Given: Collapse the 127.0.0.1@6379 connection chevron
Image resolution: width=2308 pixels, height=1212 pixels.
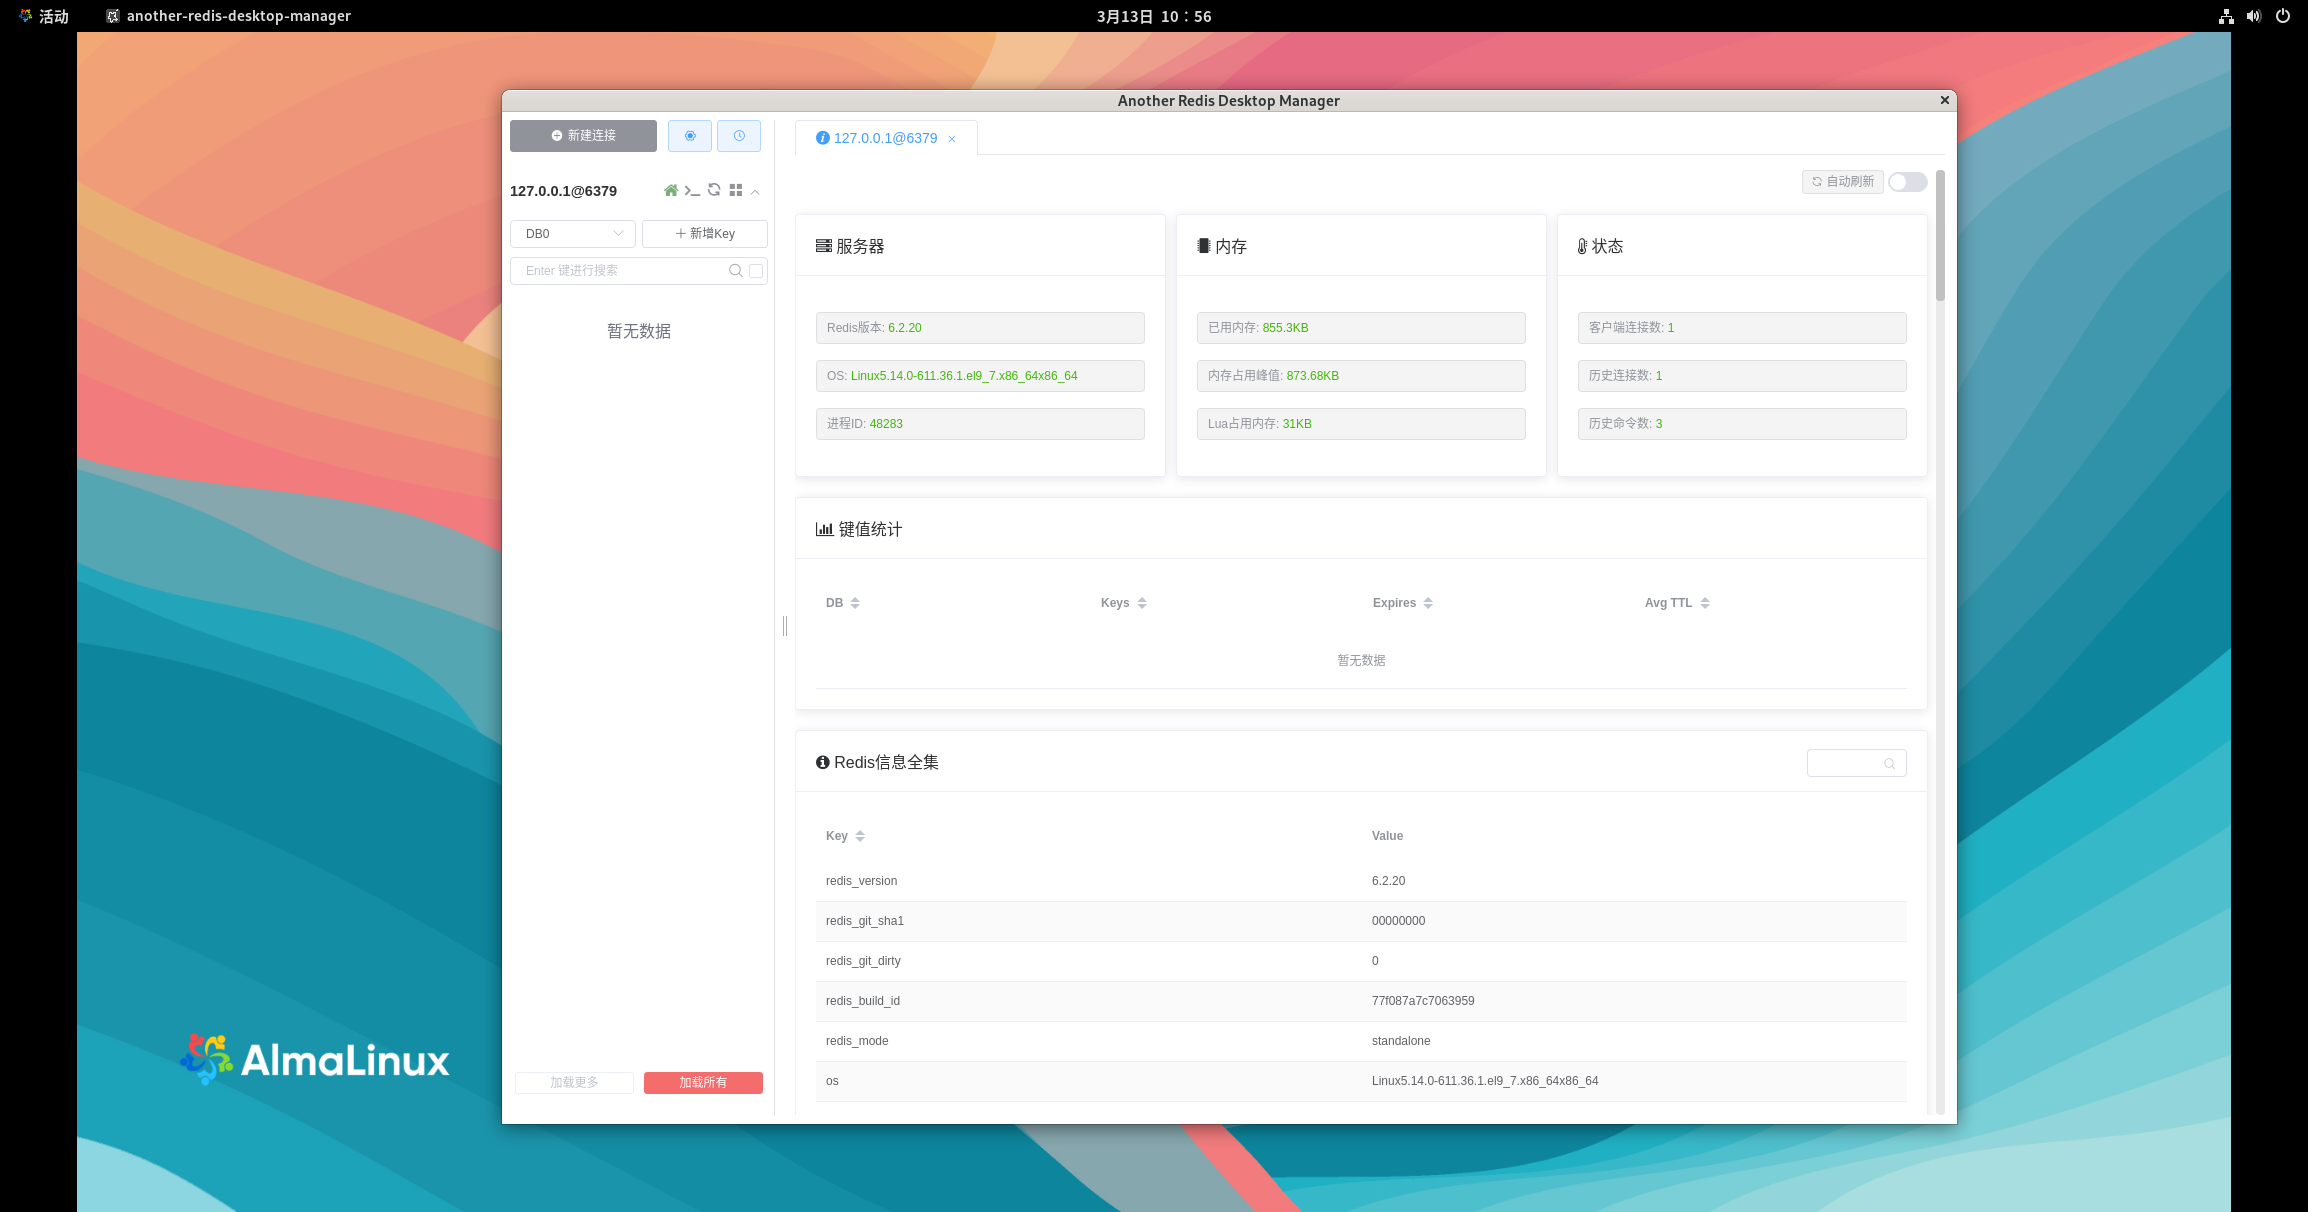Looking at the screenshot, I should (756, 191).
